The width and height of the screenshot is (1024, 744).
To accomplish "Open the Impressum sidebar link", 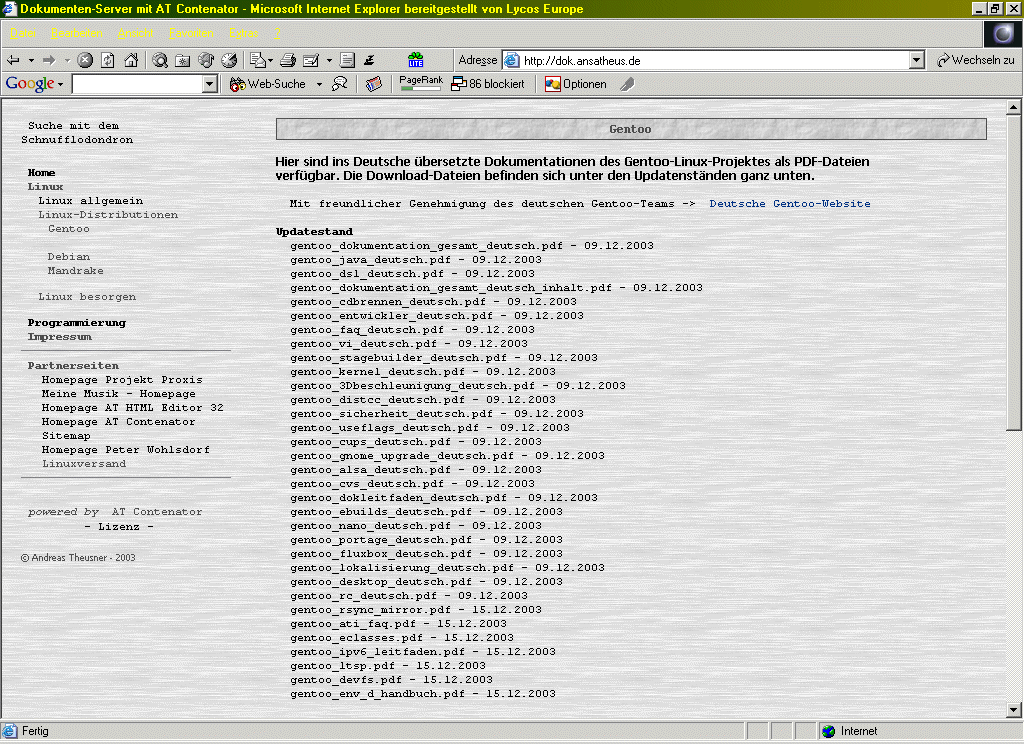I will [59, 336].
